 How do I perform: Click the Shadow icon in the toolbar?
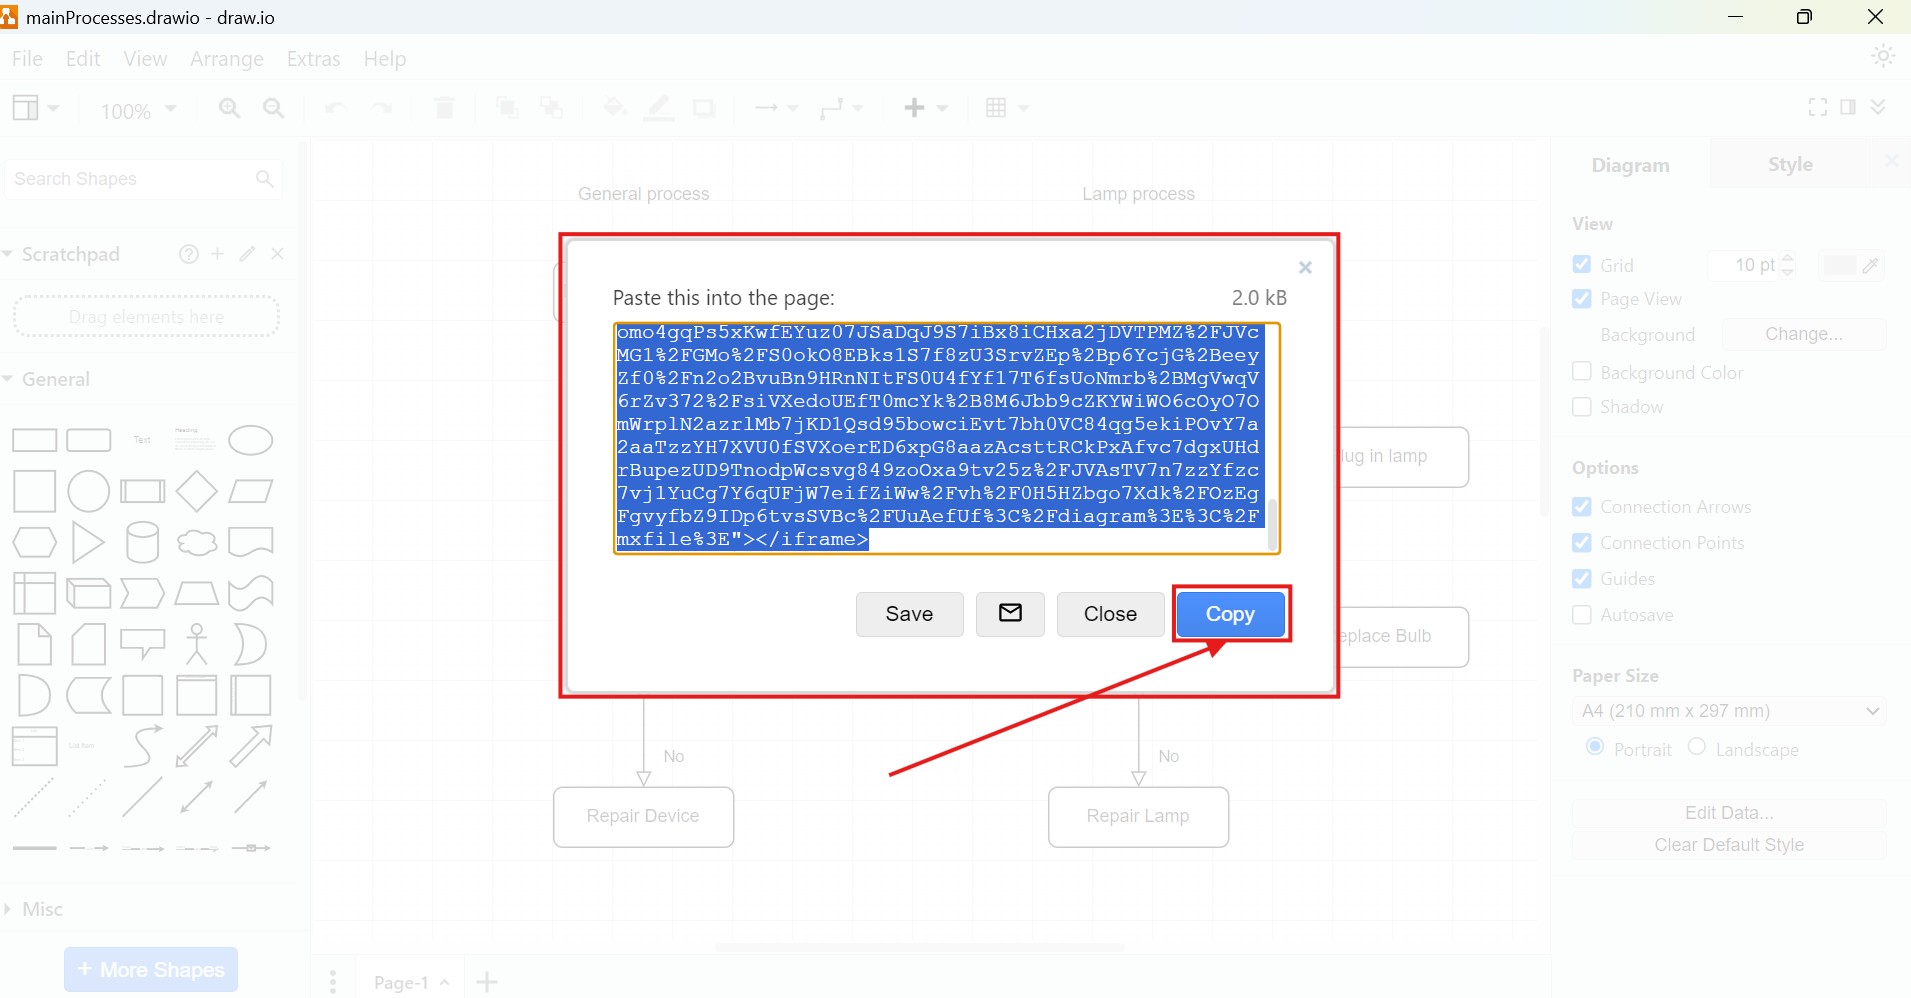pos(705,108)
